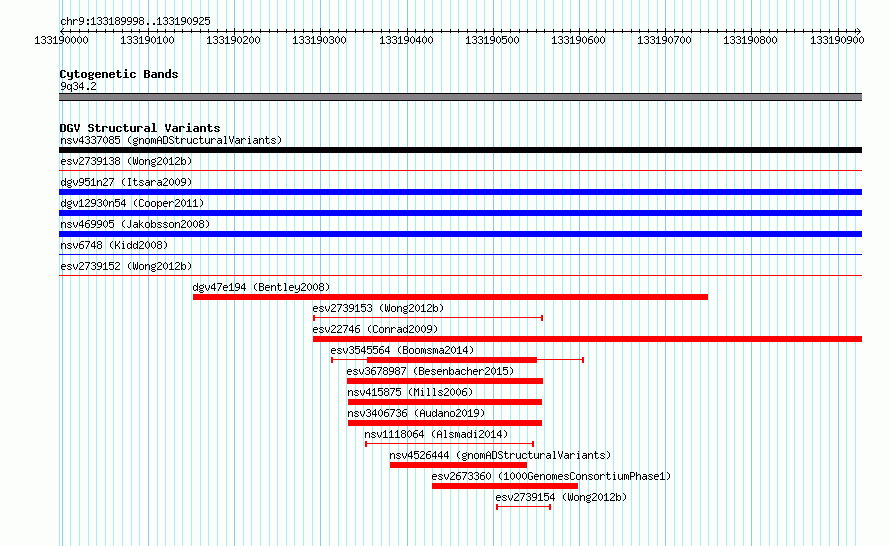The height and width of the screenshot is (546, 890).
Task: Click the red bar under esv2673360
Action: click(x=505, y=486)
